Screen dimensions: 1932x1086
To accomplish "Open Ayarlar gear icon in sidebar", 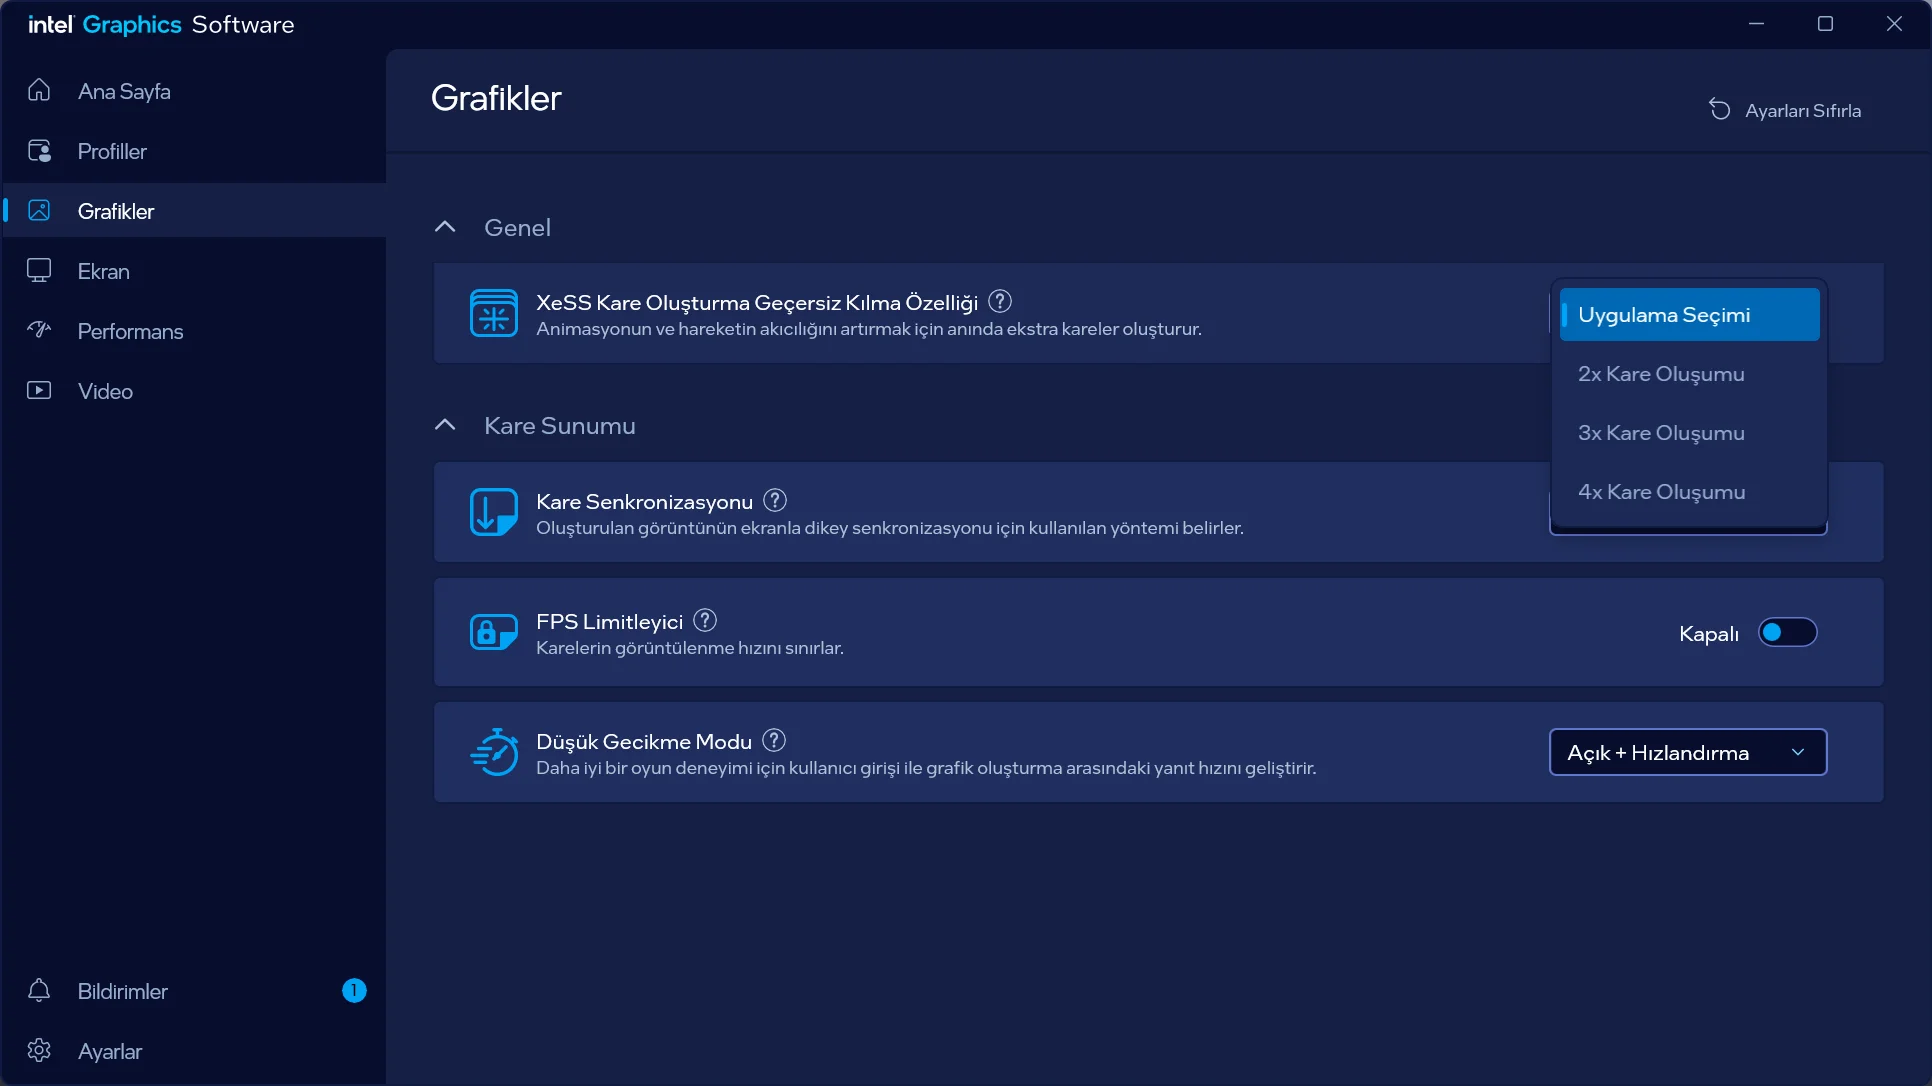I will click(39, 1050).
